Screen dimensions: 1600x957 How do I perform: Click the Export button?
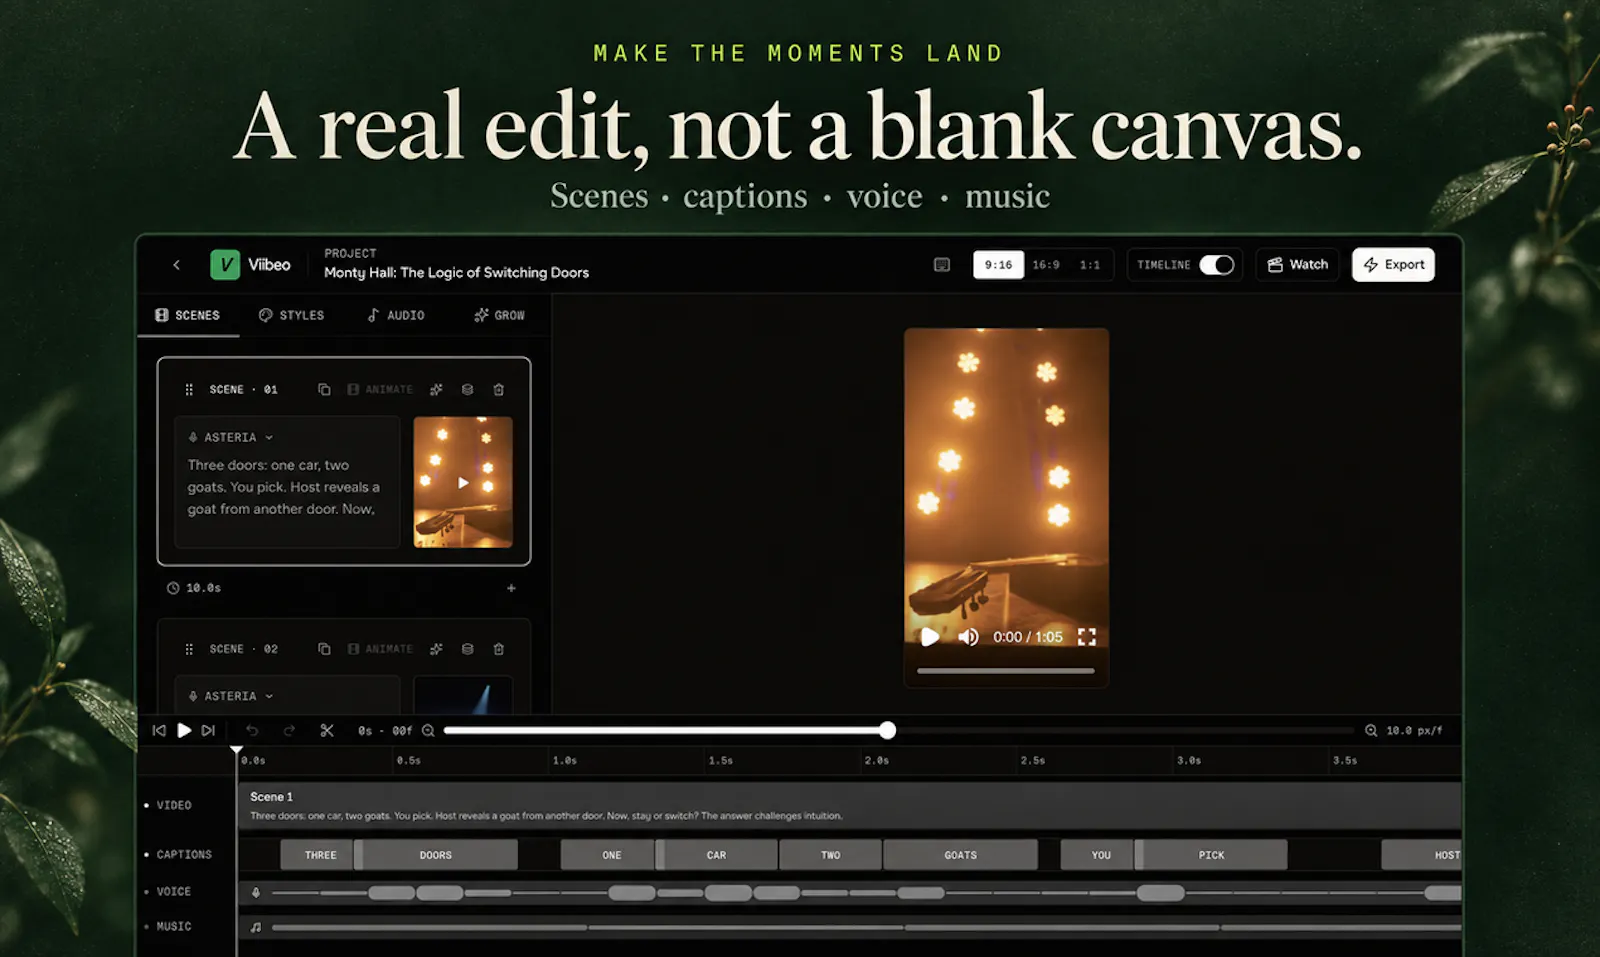pyautogui.click(x=1393, y=265)
